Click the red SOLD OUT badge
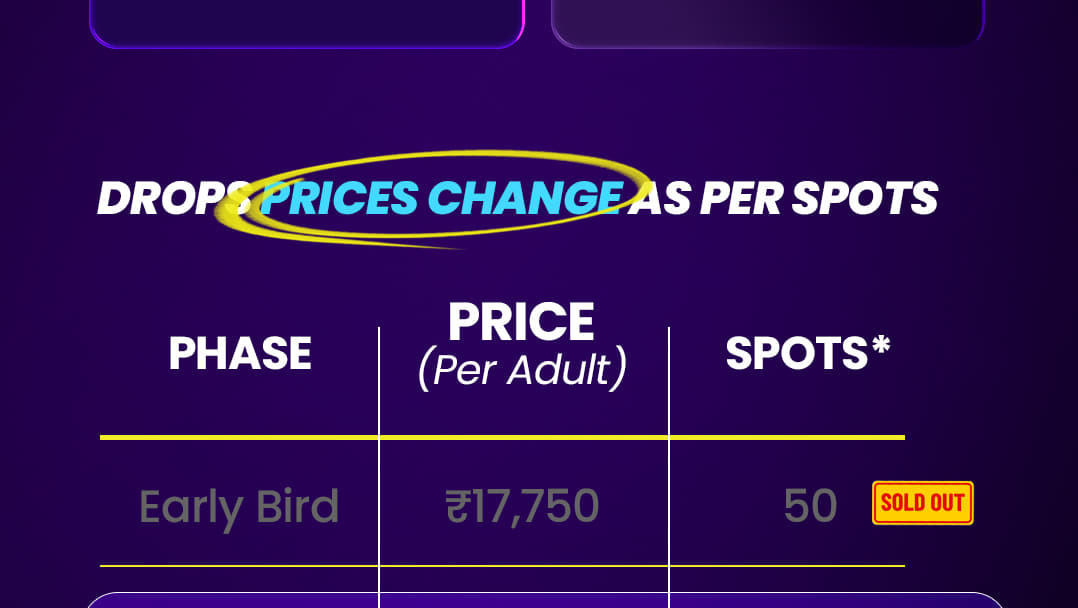 click(x=922, y=503)
